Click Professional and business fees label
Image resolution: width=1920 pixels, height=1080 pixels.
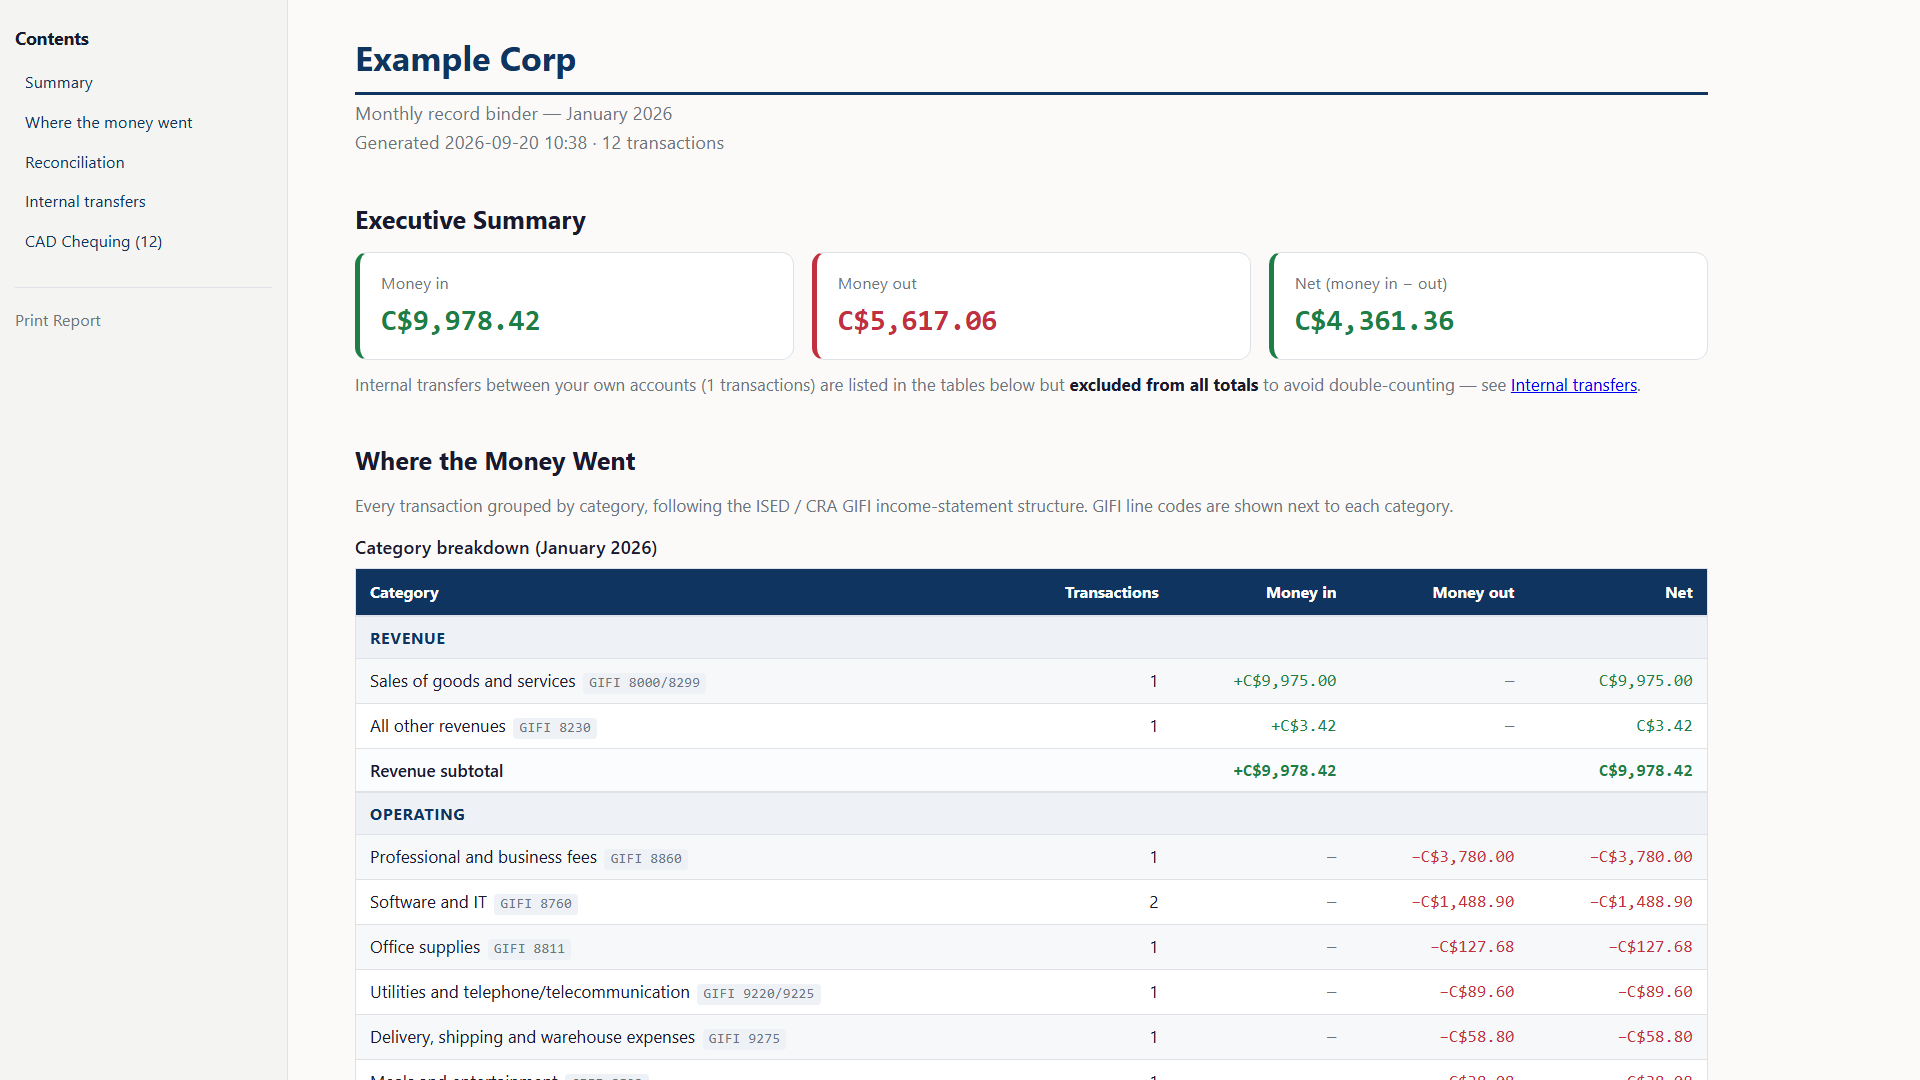[x=483, y=857]
